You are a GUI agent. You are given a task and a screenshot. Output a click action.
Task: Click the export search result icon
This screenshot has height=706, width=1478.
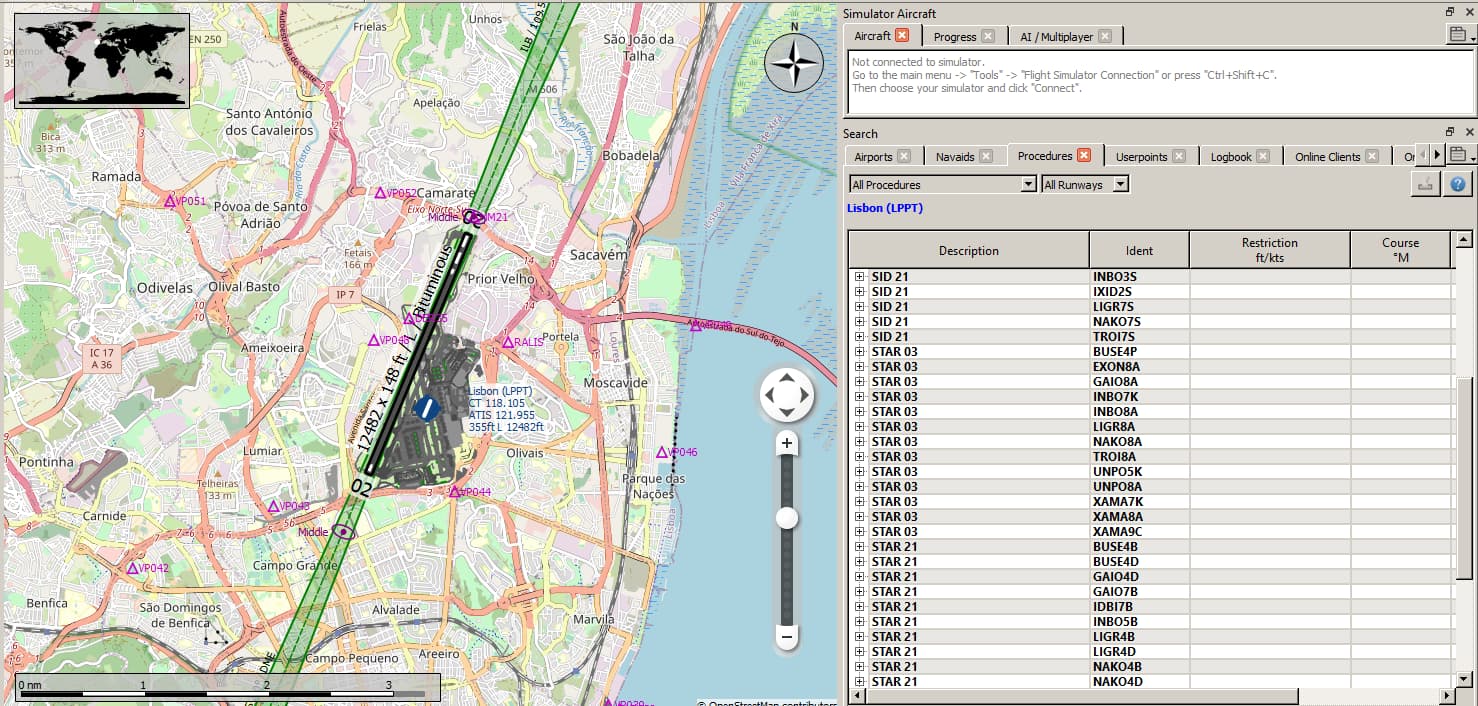[1424, 183]
